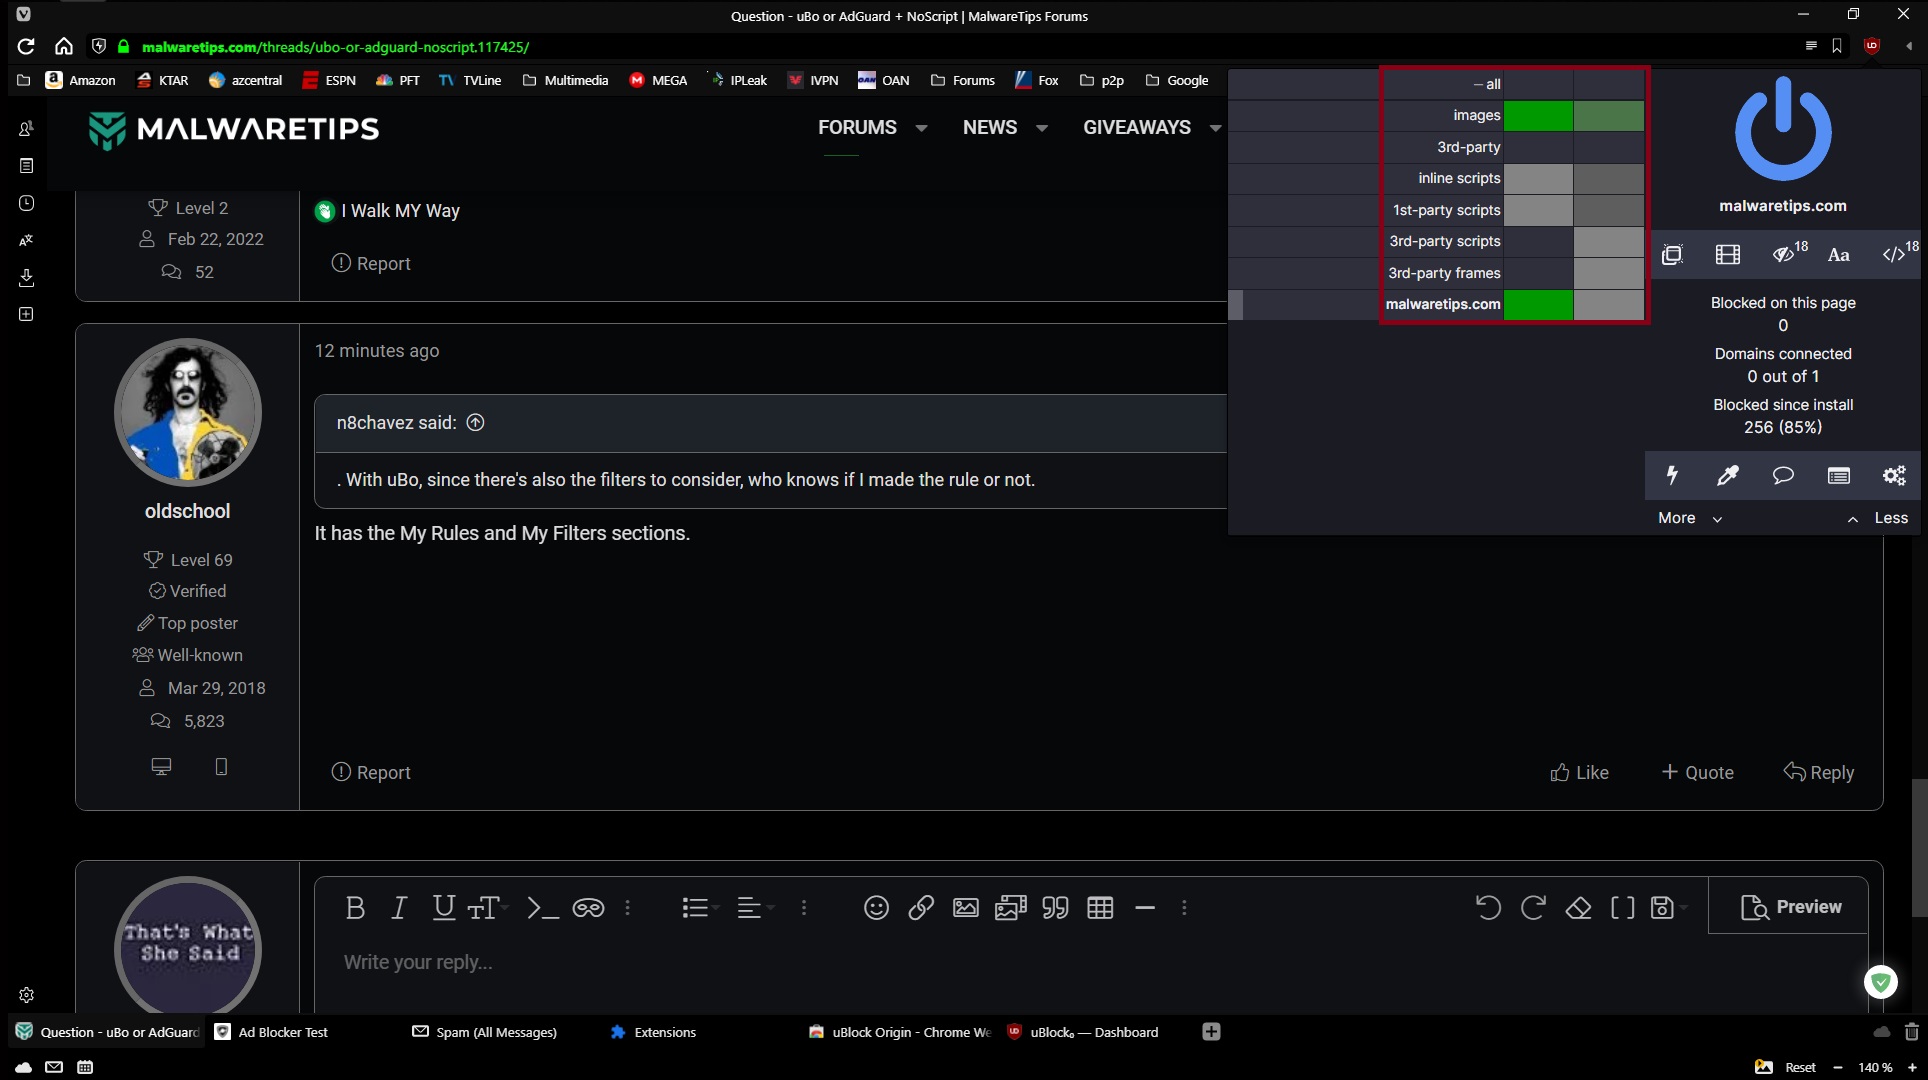Image resolution: width=1928 pixels, height=1080 pixels.
Task: Switch to uBlock₀ — Dashboard tab
Action: [x=1095, y=1032]
